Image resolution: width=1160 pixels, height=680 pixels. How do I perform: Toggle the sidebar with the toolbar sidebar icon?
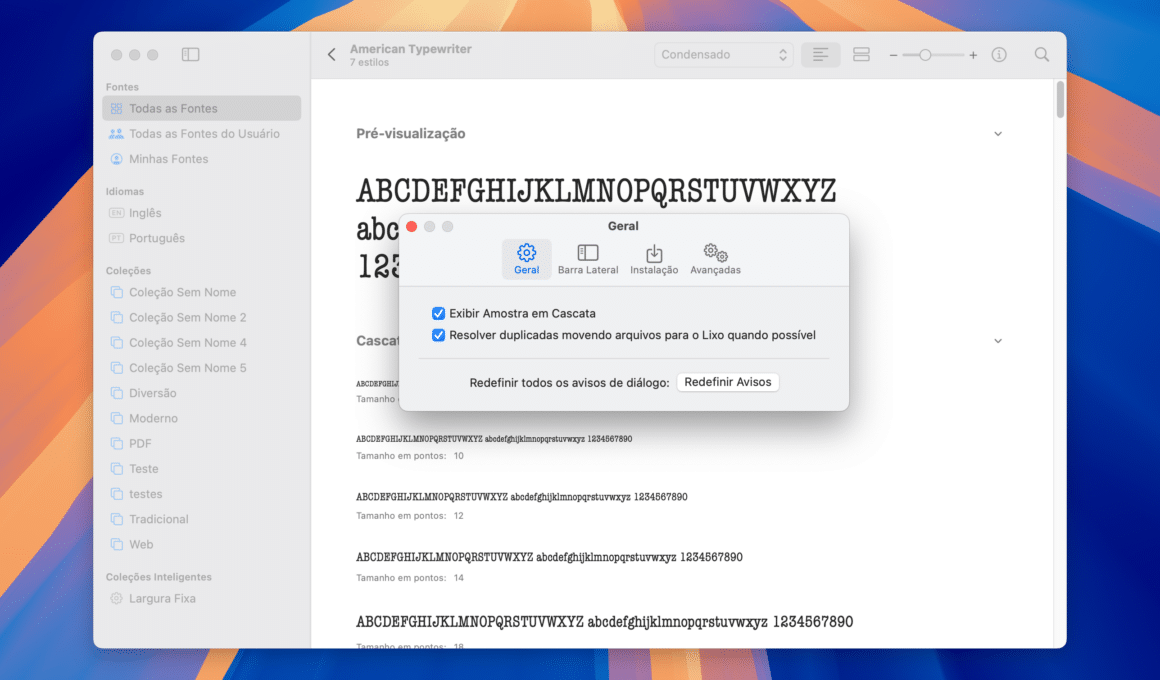[190, 54]
